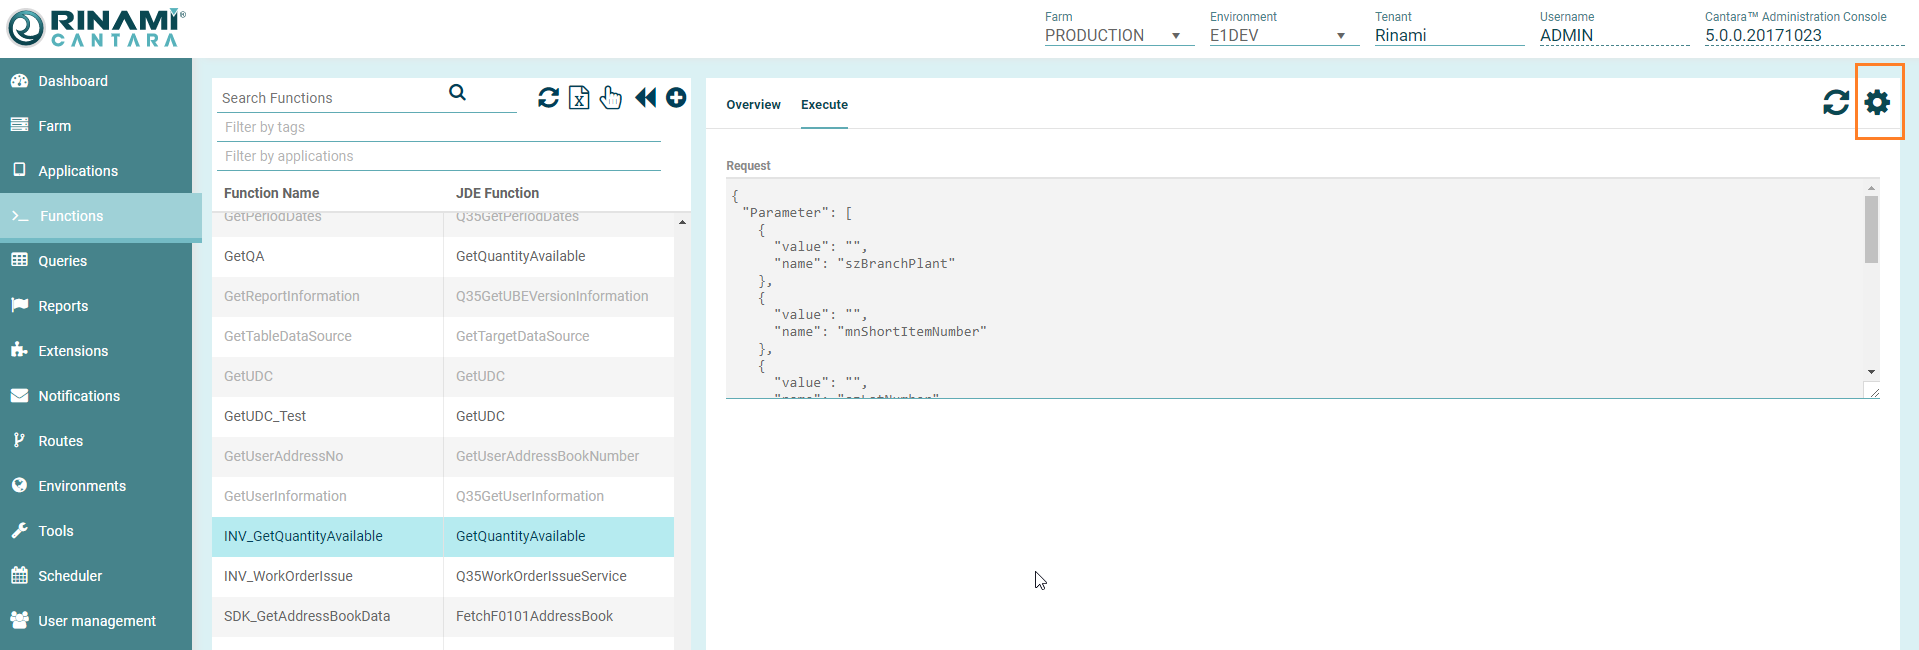Collapse the functions panel with double-arrow icon

[645, 97]
